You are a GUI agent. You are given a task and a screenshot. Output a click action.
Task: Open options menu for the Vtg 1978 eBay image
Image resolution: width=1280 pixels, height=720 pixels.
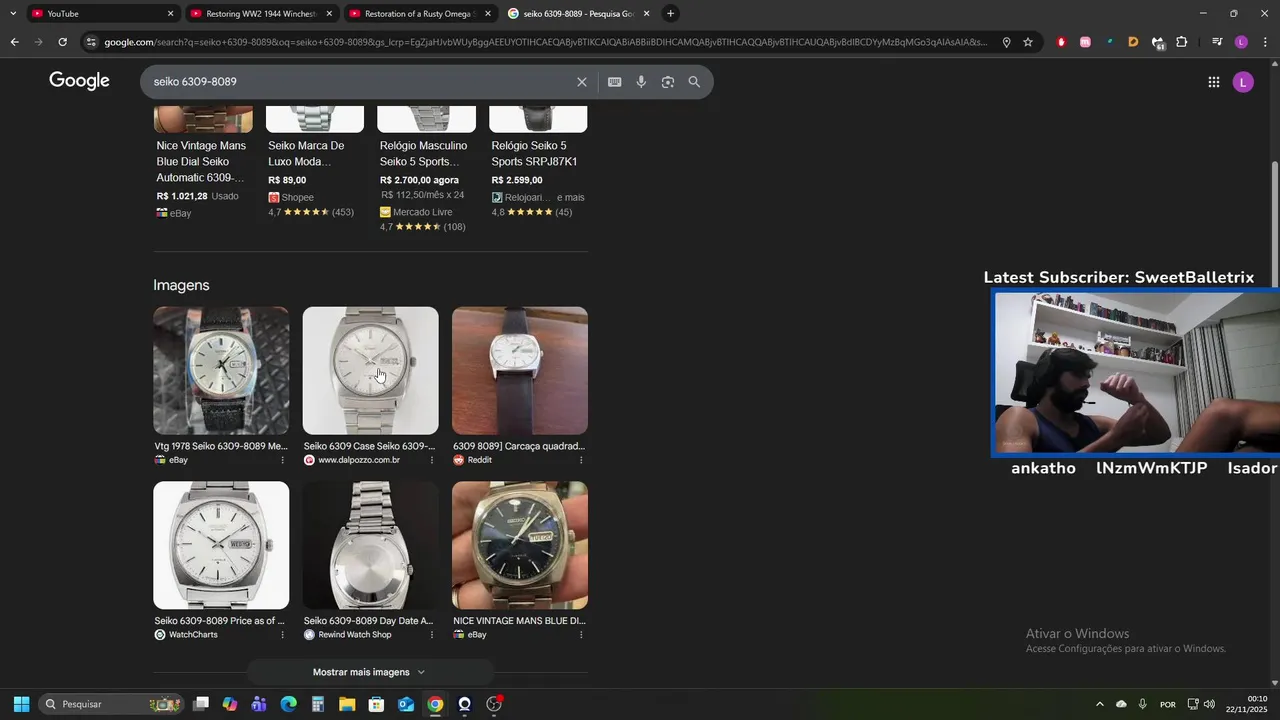click(x=282, y=460)
